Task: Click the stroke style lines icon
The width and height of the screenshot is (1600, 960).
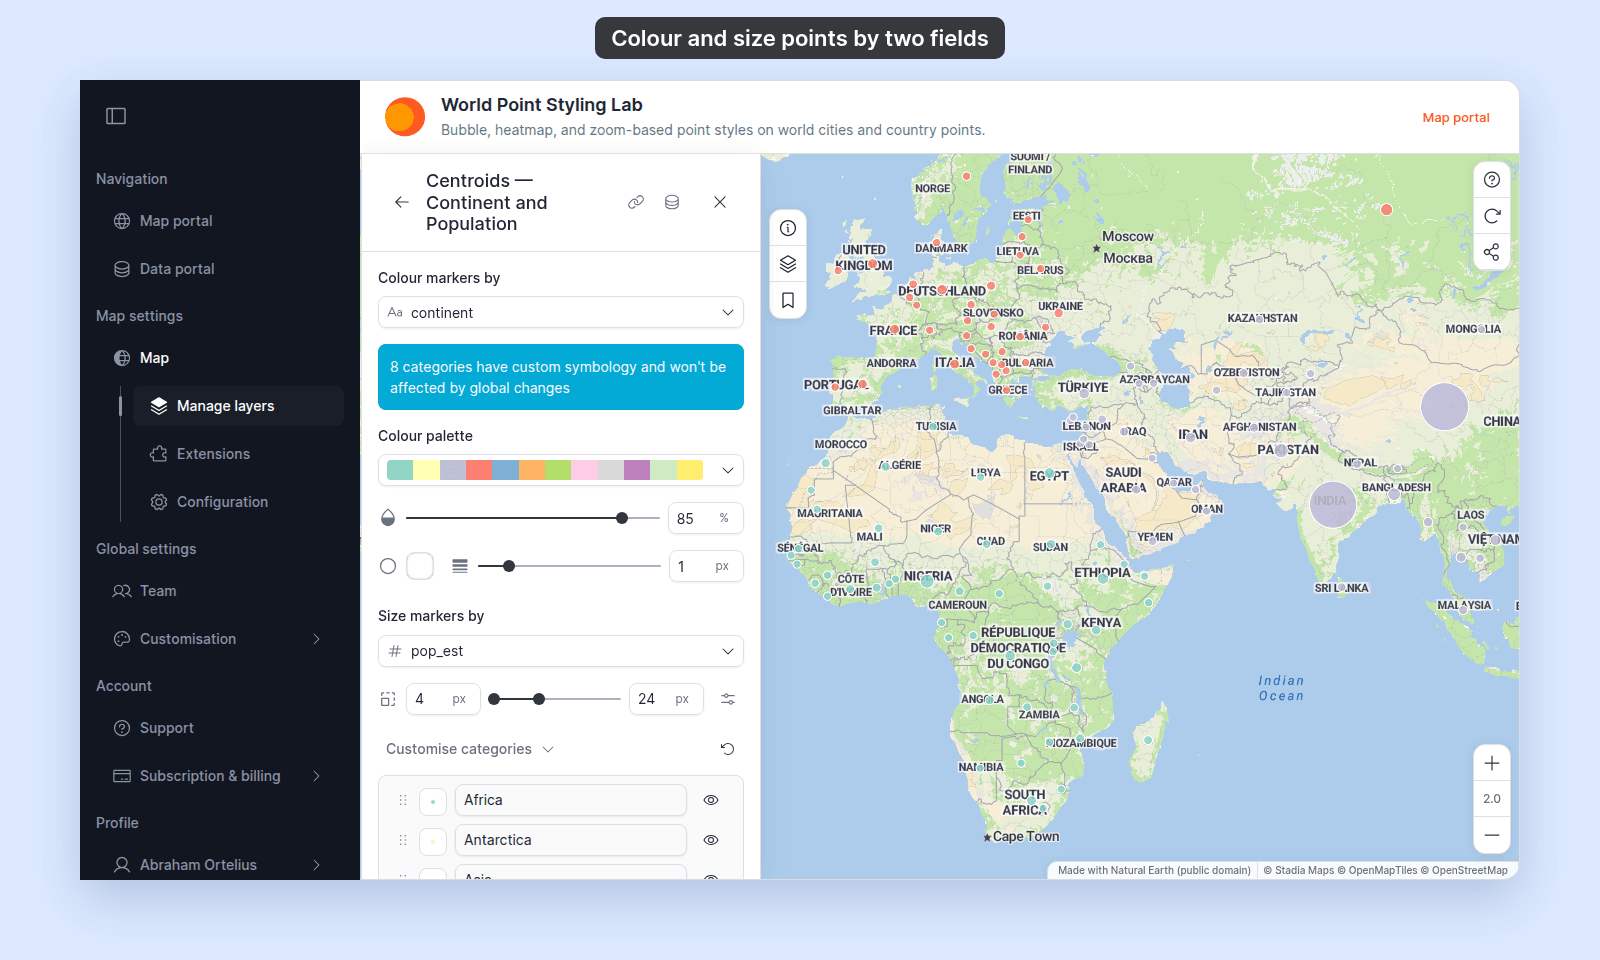Action: [x=460, y=566]
